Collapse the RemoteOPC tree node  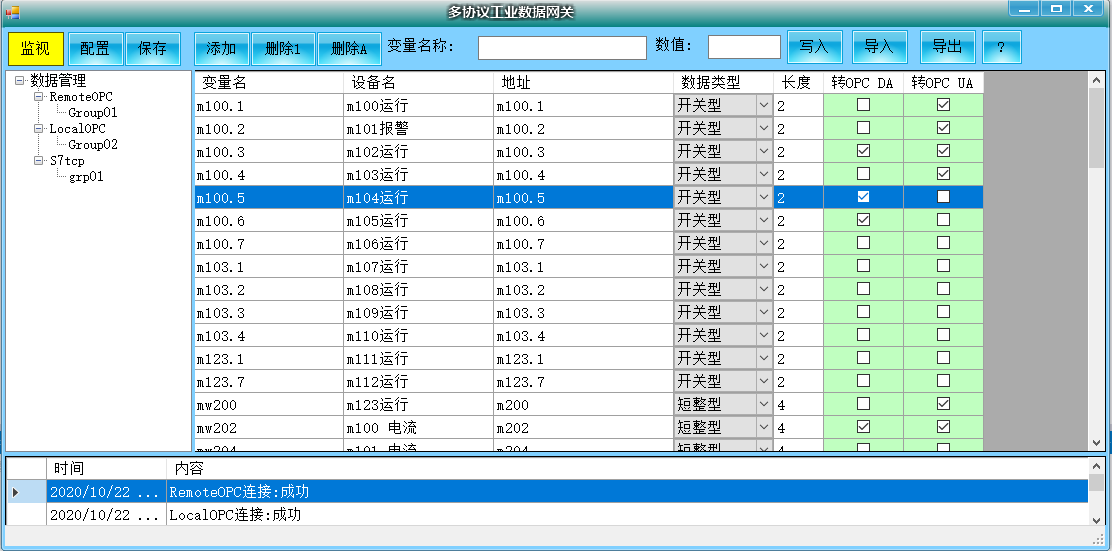point(39,97)
